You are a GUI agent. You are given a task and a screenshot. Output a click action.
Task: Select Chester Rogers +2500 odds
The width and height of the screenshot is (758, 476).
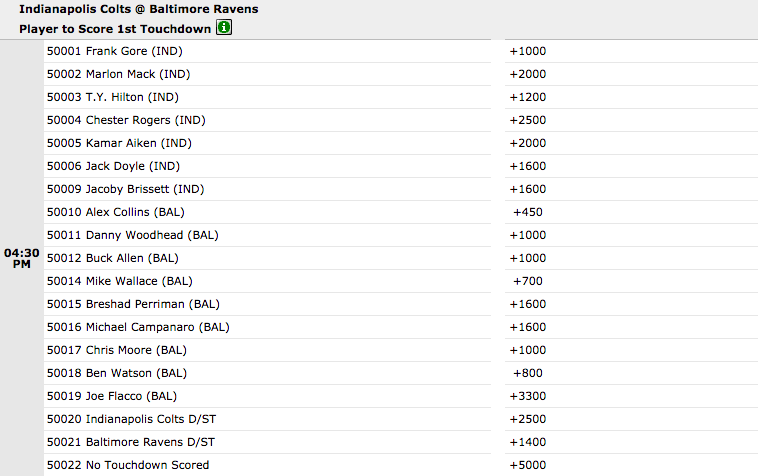tap(528, 120)
